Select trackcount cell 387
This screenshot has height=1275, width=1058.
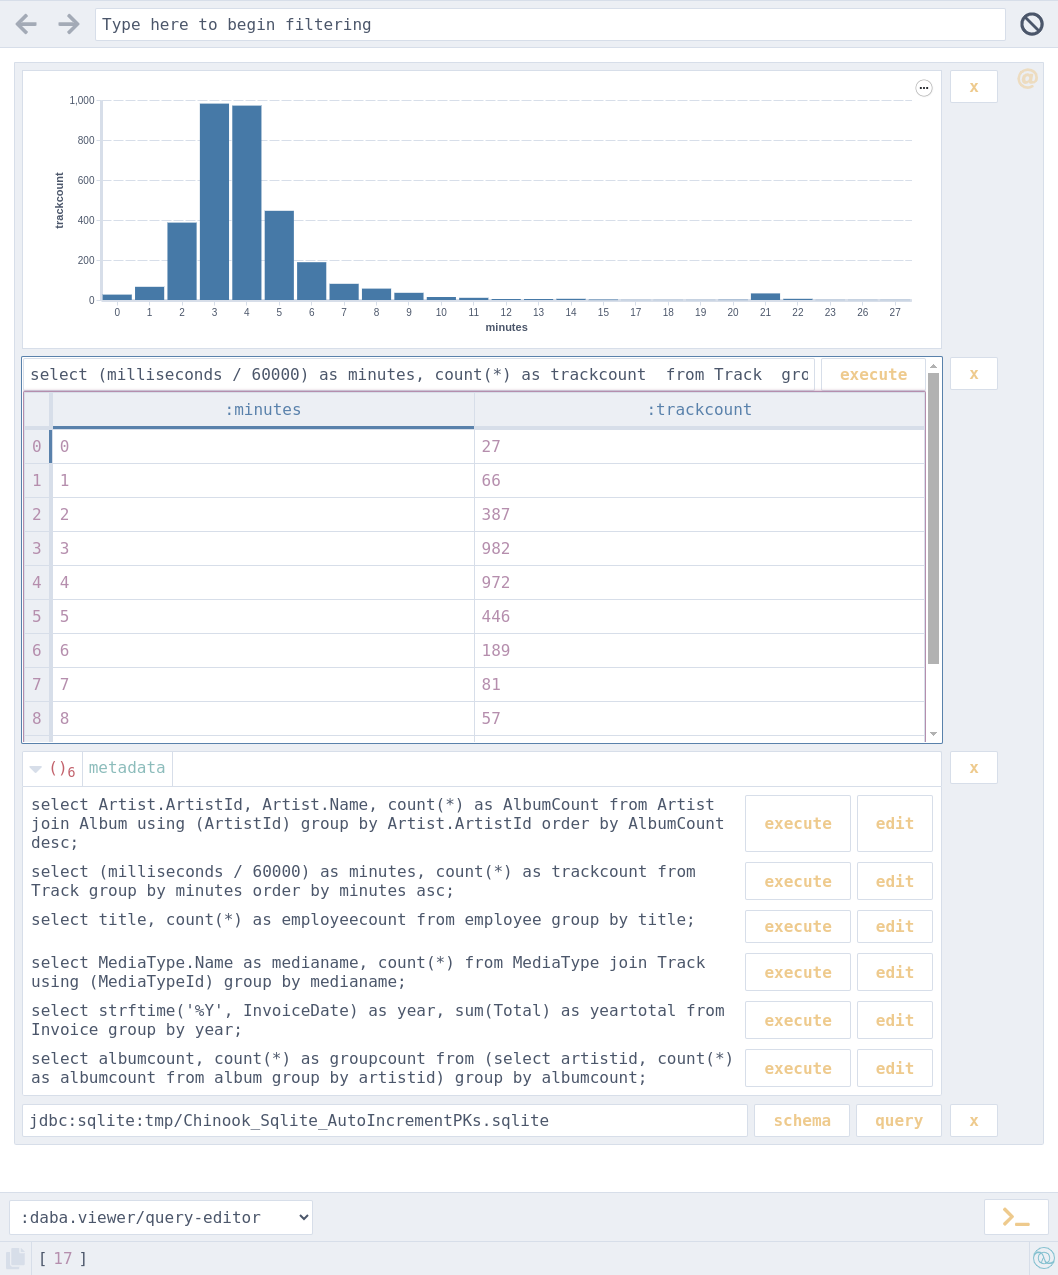699,514
